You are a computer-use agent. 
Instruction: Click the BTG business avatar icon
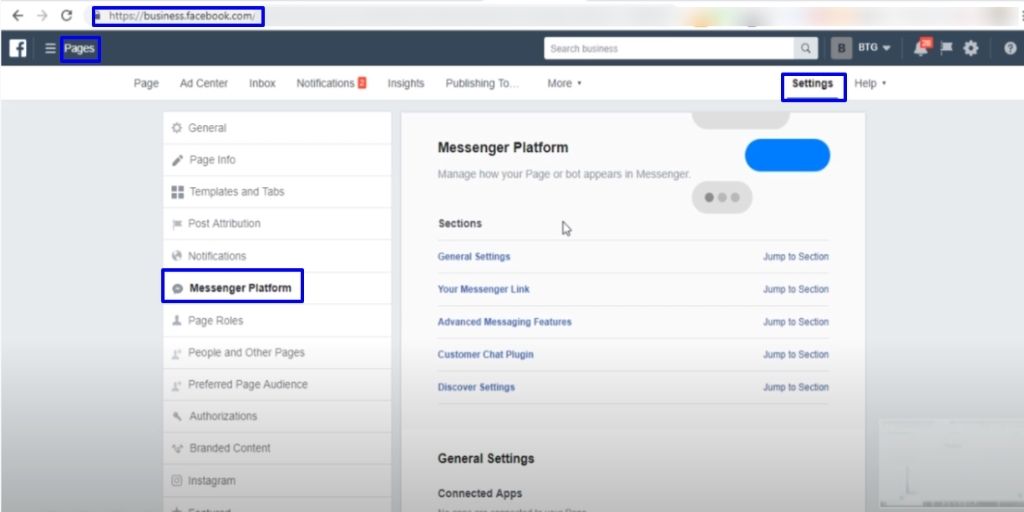point(841,48)
